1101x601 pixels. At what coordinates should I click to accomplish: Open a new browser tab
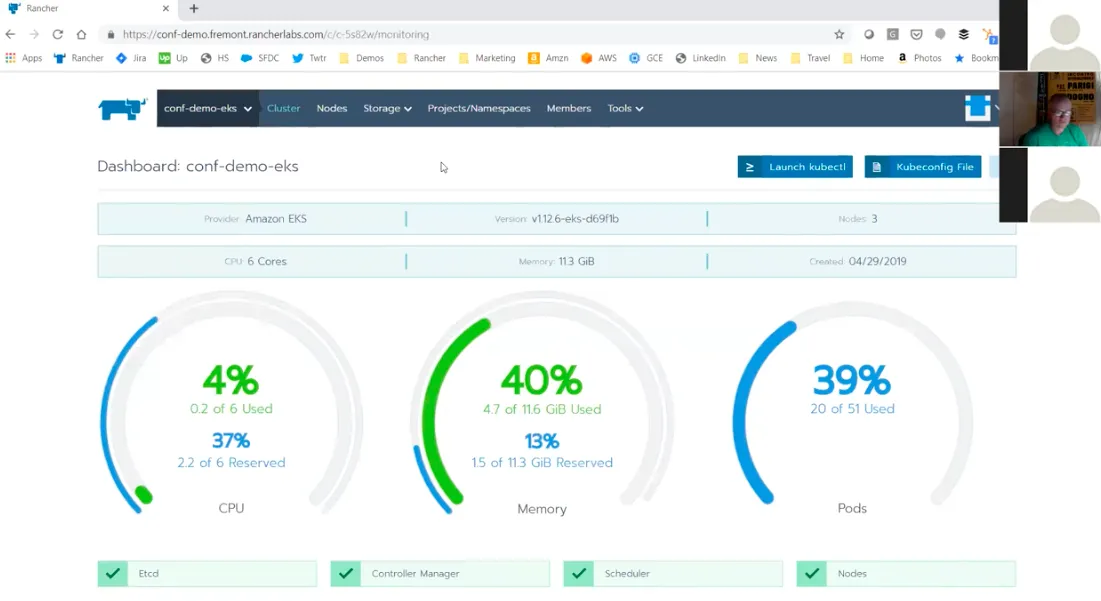click(194, 8)
